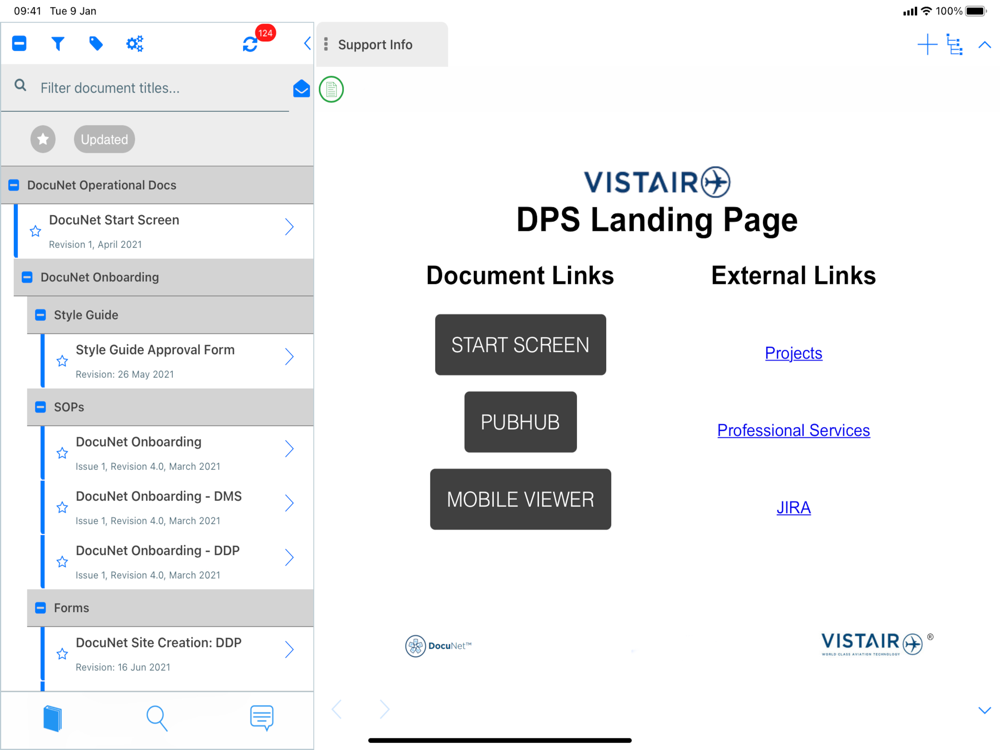The height and width of the screenshot is (750, 1000).
Task: Tap the Wi-Fi icon in status bar
Action: tap(926, 11)
